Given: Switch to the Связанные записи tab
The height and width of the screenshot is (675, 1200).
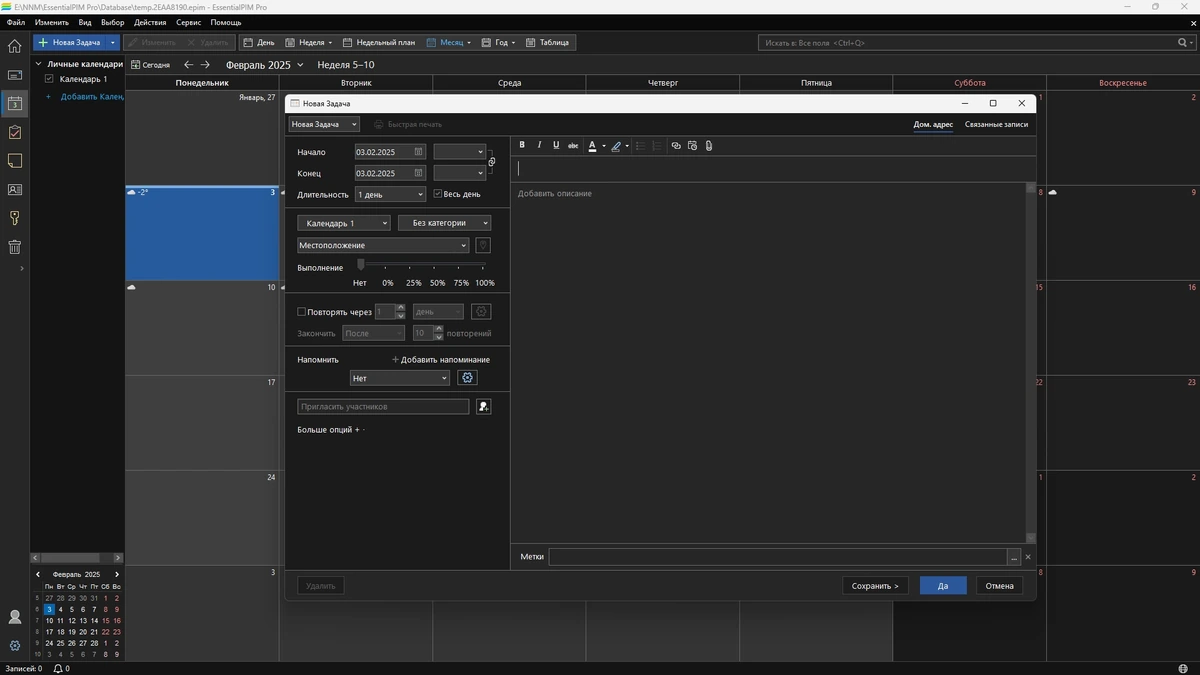Looking at the screenshot, I should pos(996,124).
